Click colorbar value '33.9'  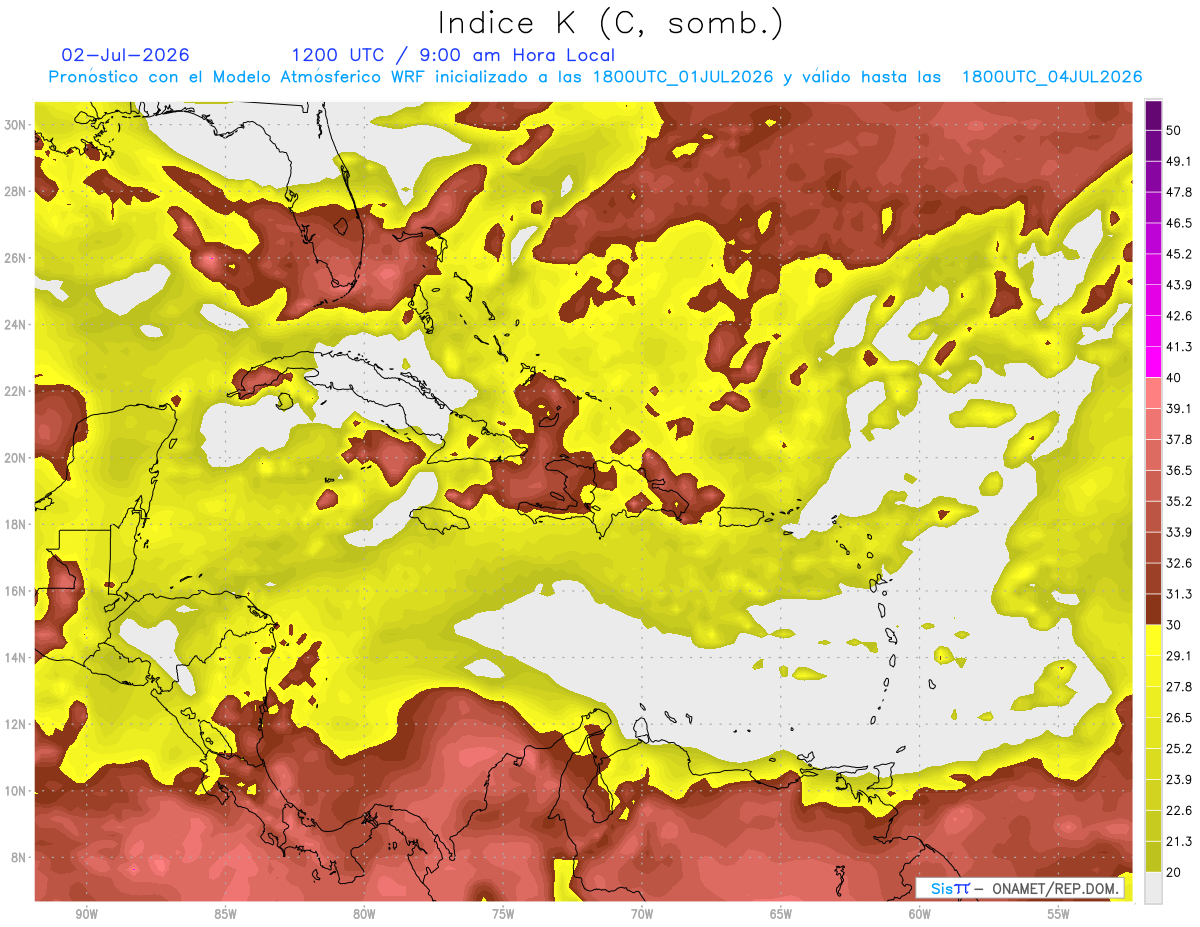tap(1179, 532)
